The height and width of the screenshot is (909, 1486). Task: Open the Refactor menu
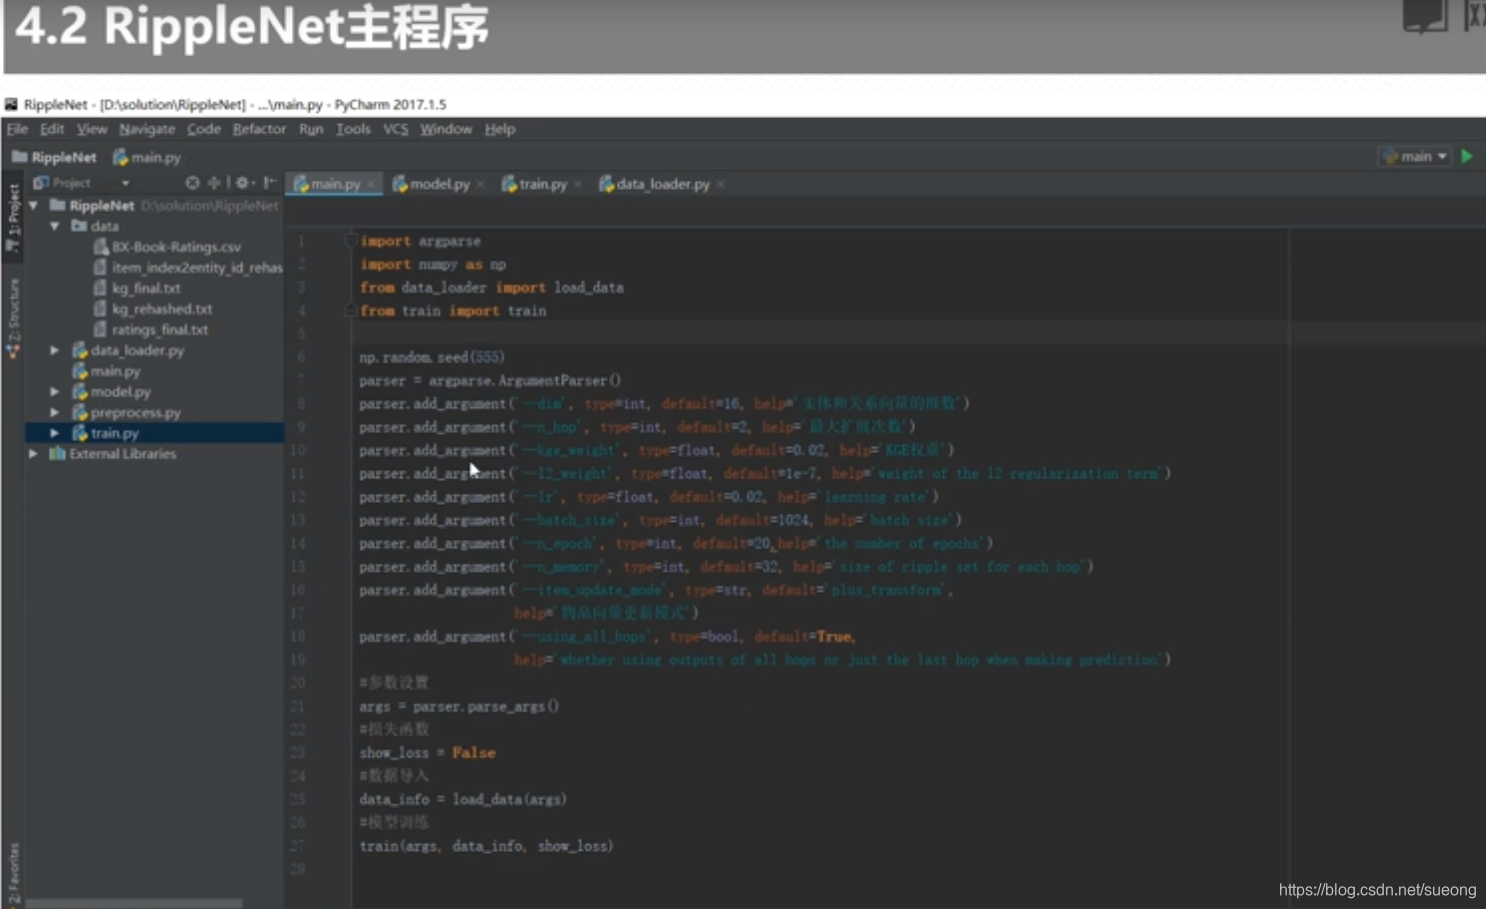[259, 129]
